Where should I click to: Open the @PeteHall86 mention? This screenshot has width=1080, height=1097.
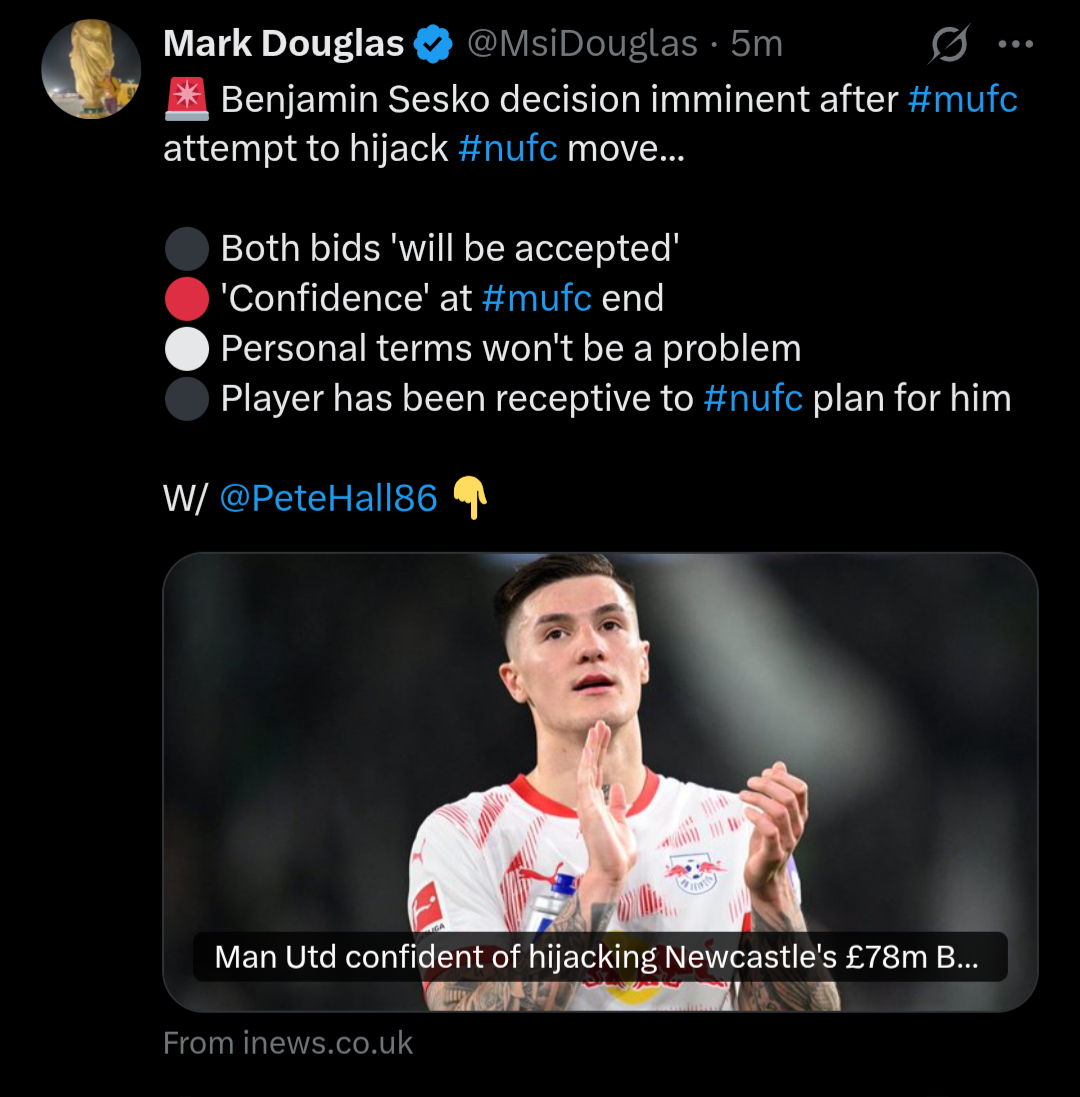[328, 498]
